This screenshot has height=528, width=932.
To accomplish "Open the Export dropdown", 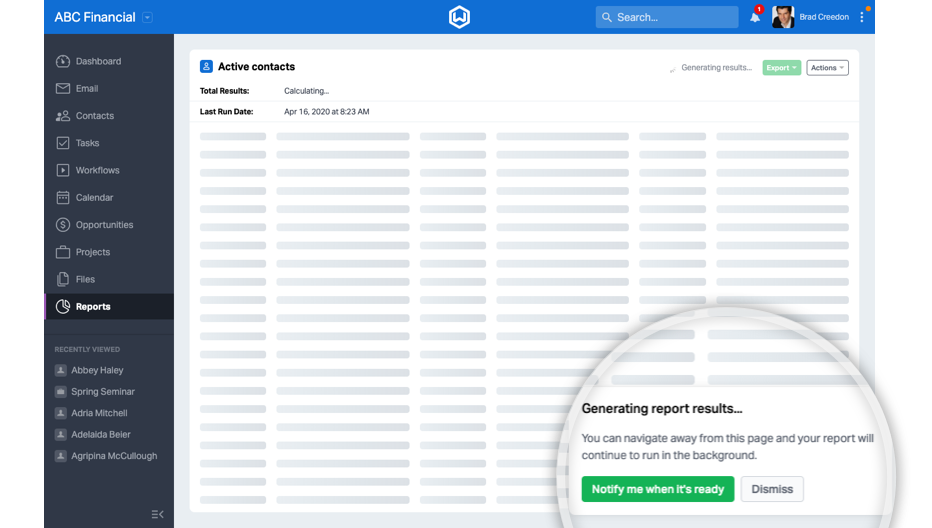I will pos(782,68).
